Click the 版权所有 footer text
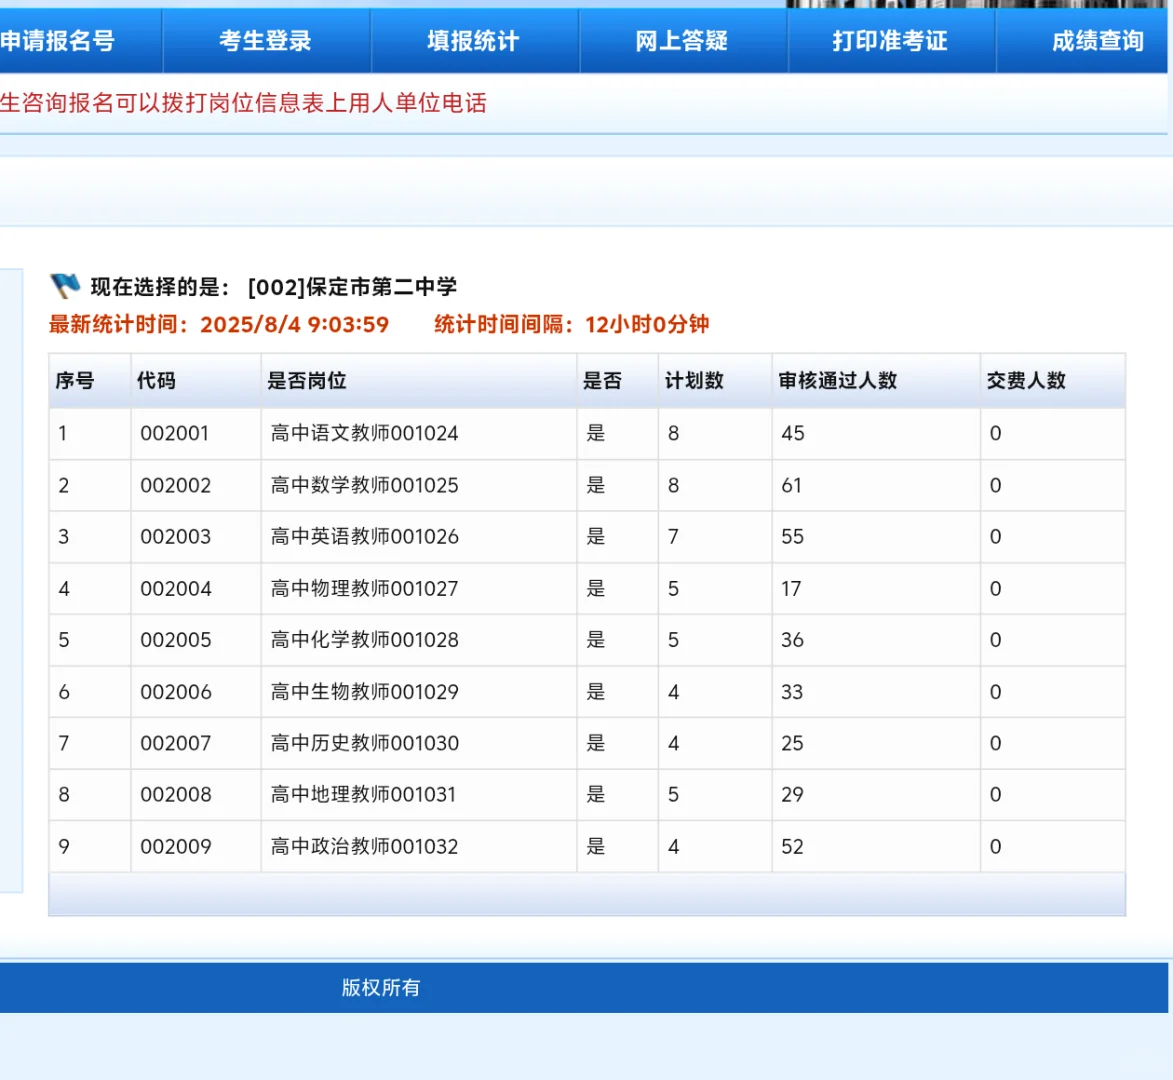 (x=381, y=988)
